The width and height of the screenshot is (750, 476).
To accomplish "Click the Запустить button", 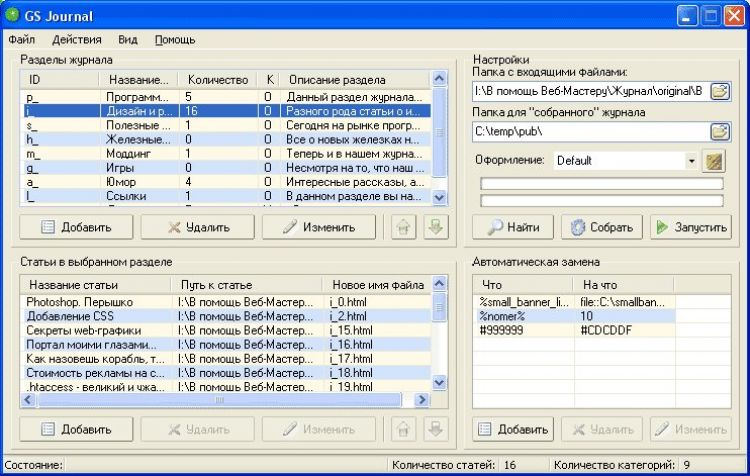I will [x=691, y=227].
